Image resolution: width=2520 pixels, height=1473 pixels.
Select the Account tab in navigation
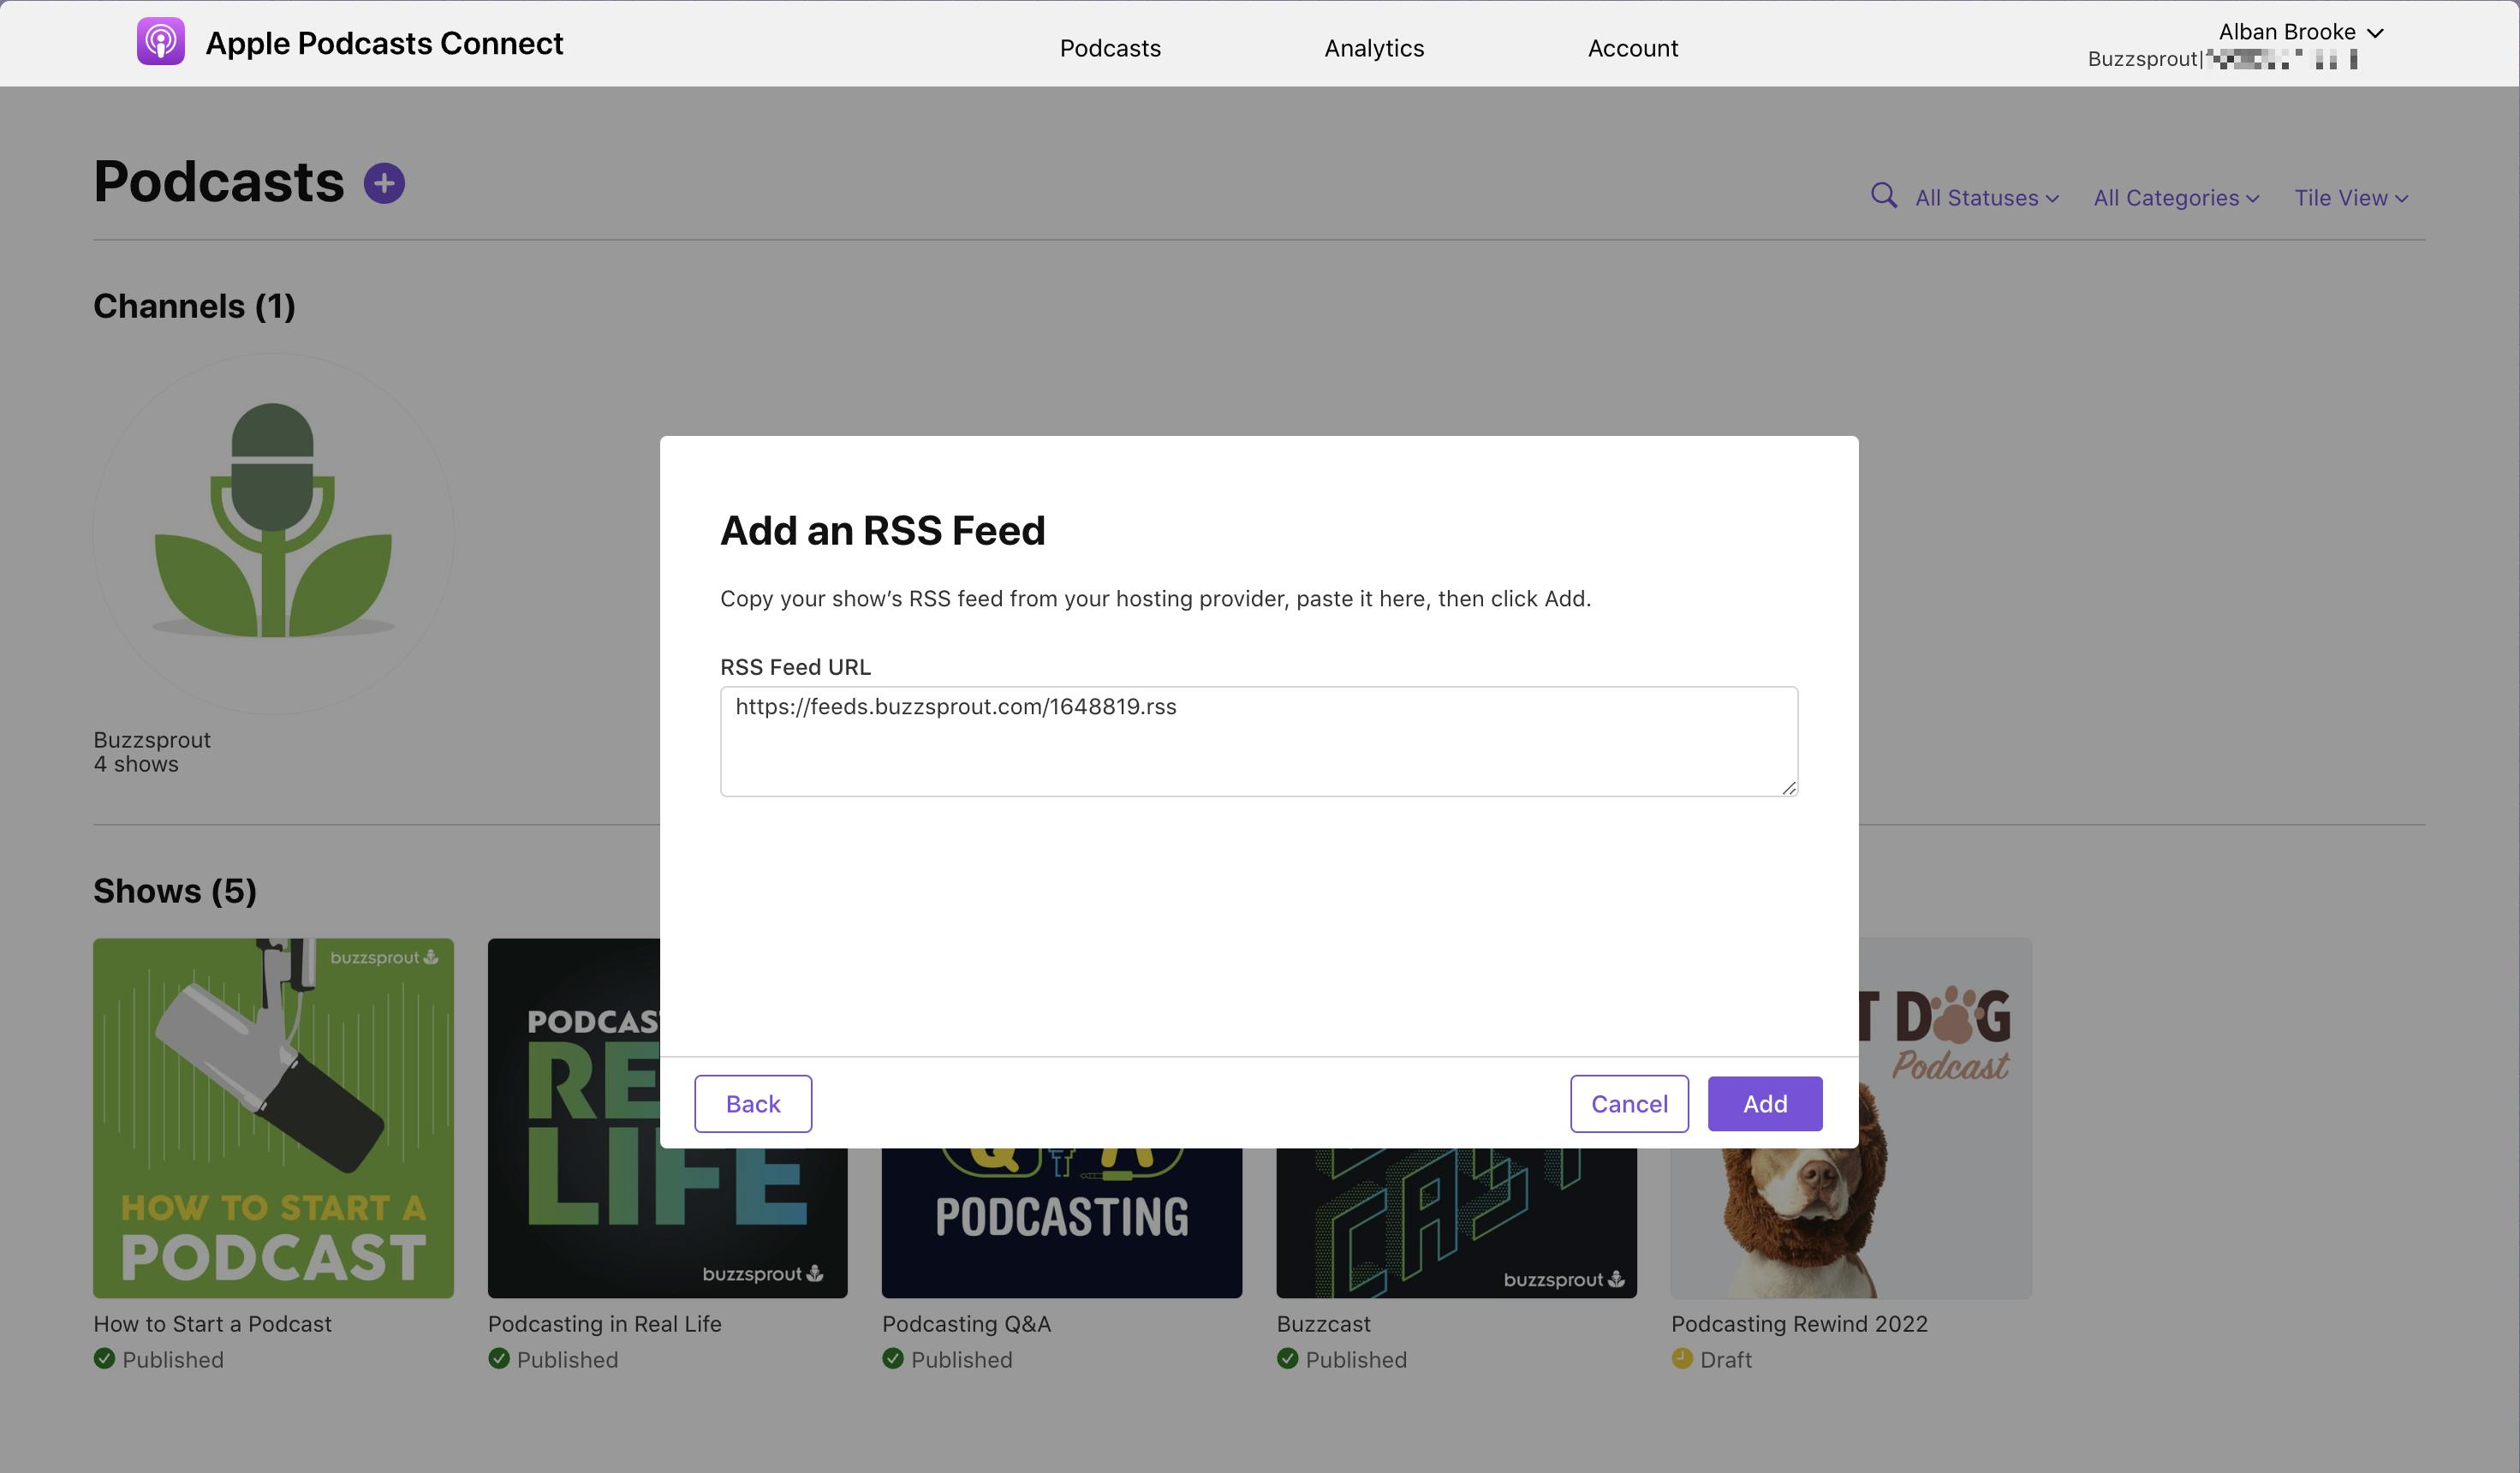click(1633, 45)
